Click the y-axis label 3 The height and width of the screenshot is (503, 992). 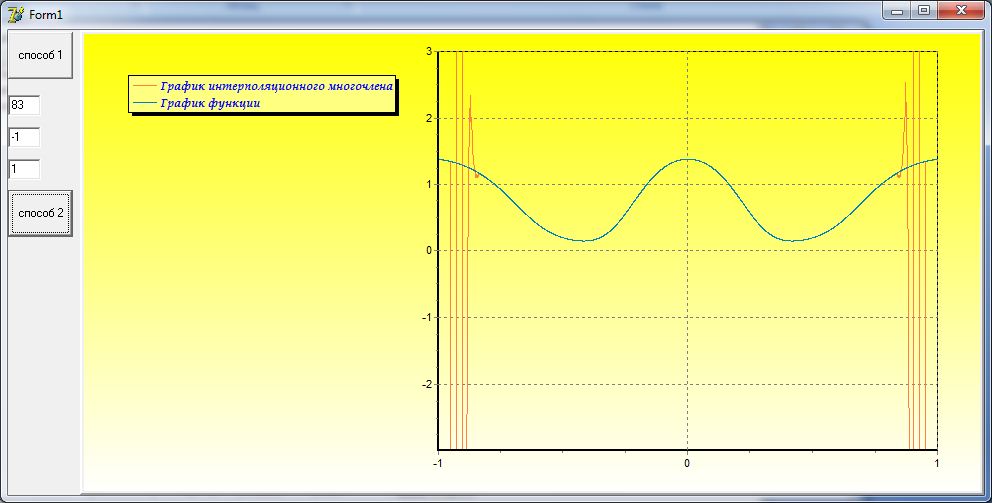click(x=429, y=51)
